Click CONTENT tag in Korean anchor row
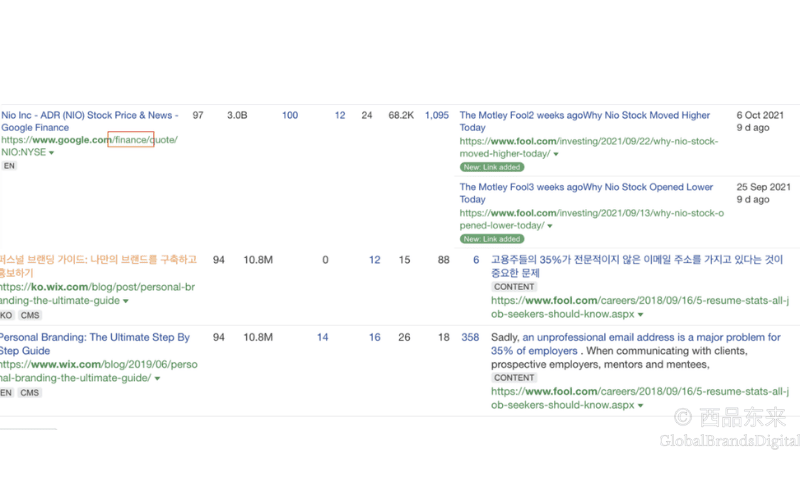800x500 pixels. [x=514, y=287]
